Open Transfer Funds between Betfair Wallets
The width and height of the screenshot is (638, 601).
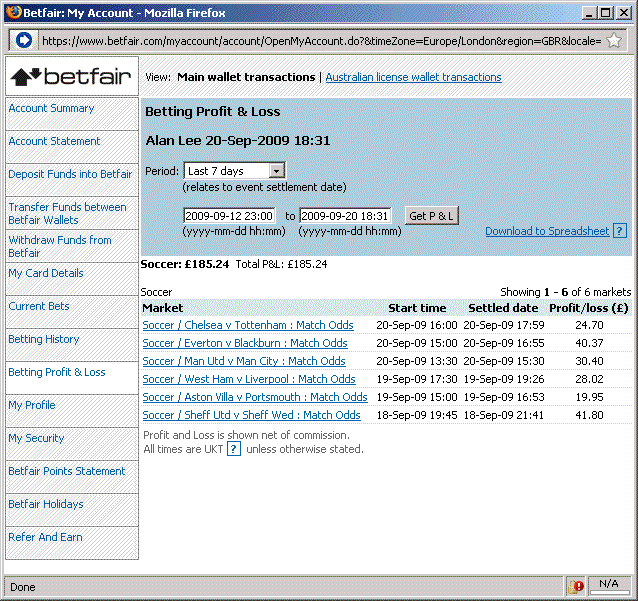point(67,214)
